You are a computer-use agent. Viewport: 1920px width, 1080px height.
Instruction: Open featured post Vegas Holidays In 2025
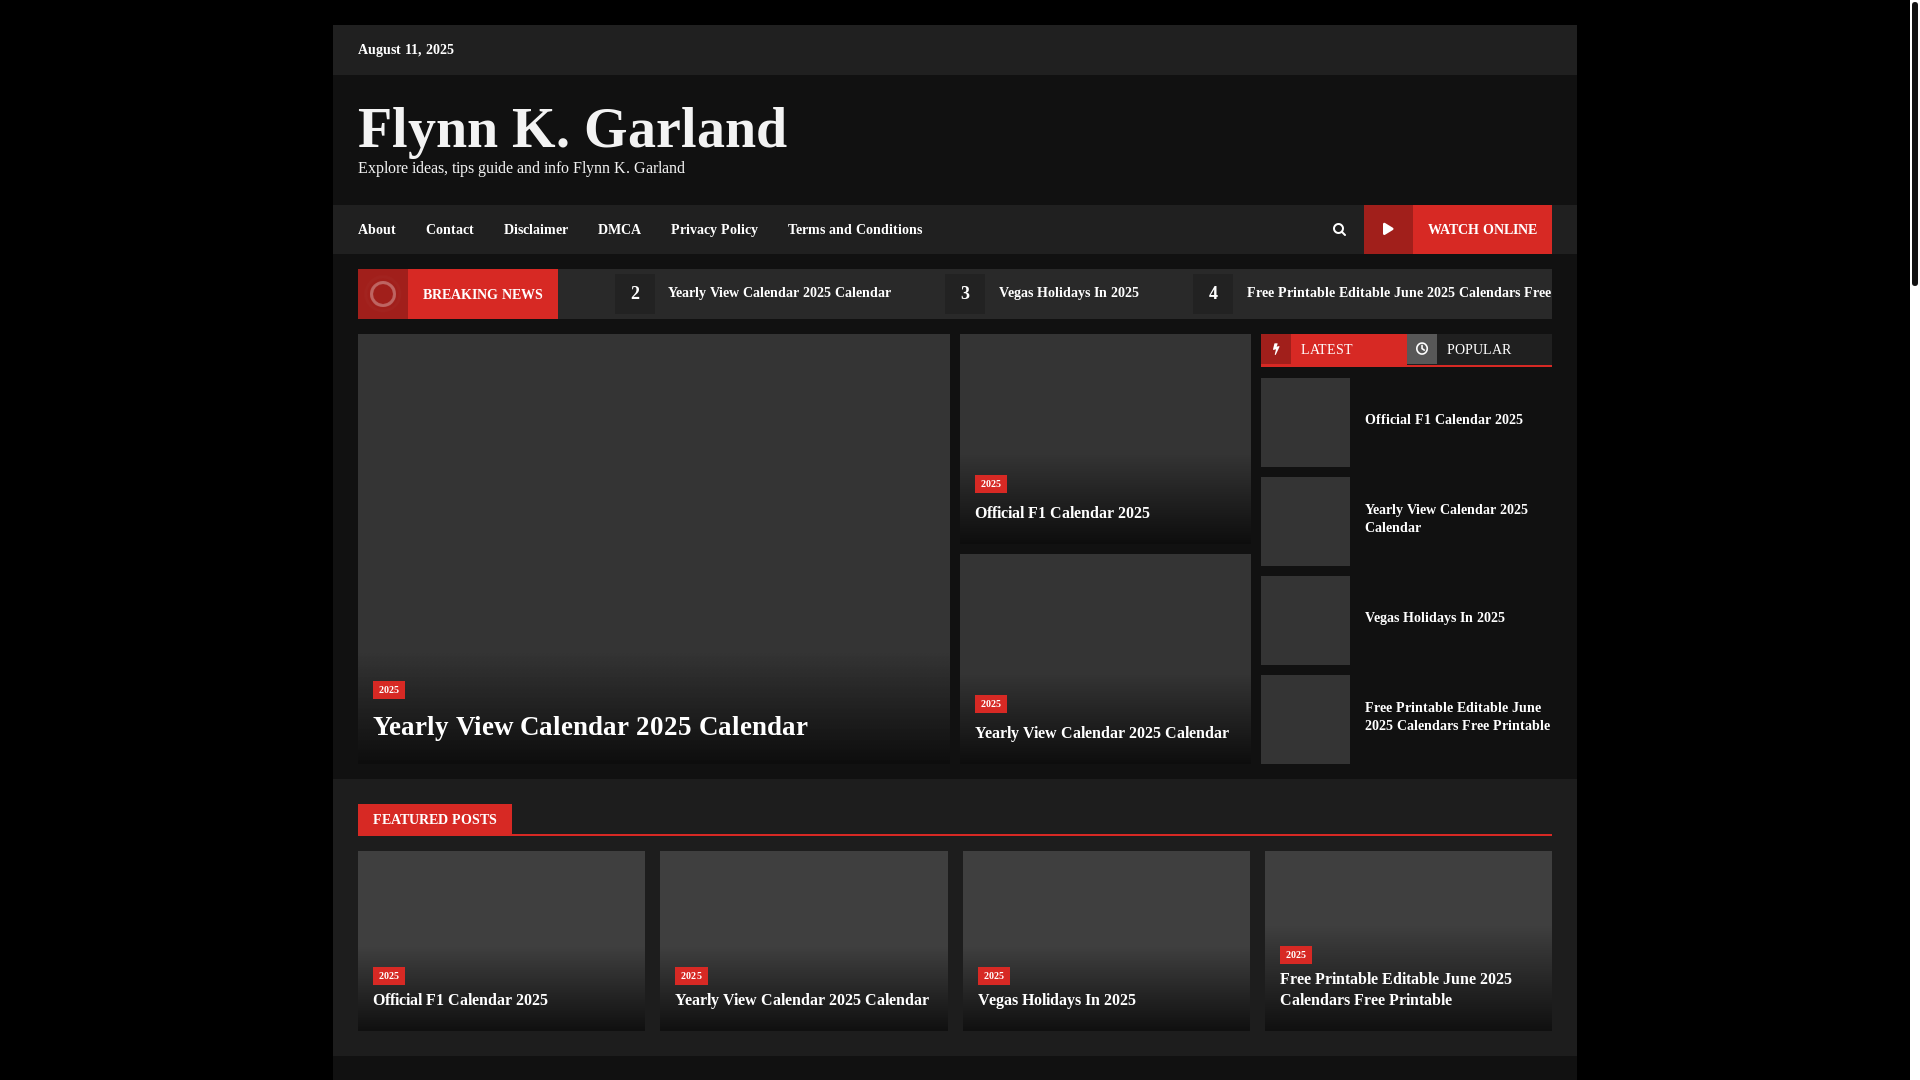click(1057, 1000)
